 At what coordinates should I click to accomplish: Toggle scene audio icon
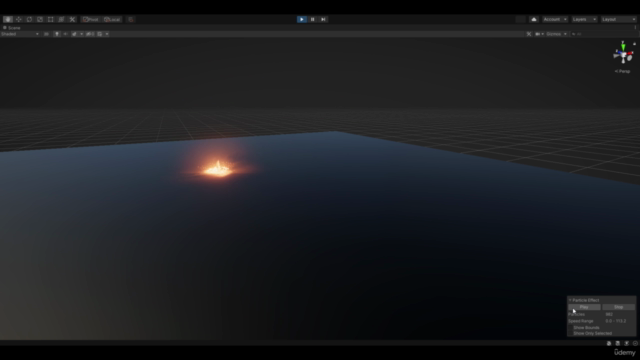(x=65, y=34)
